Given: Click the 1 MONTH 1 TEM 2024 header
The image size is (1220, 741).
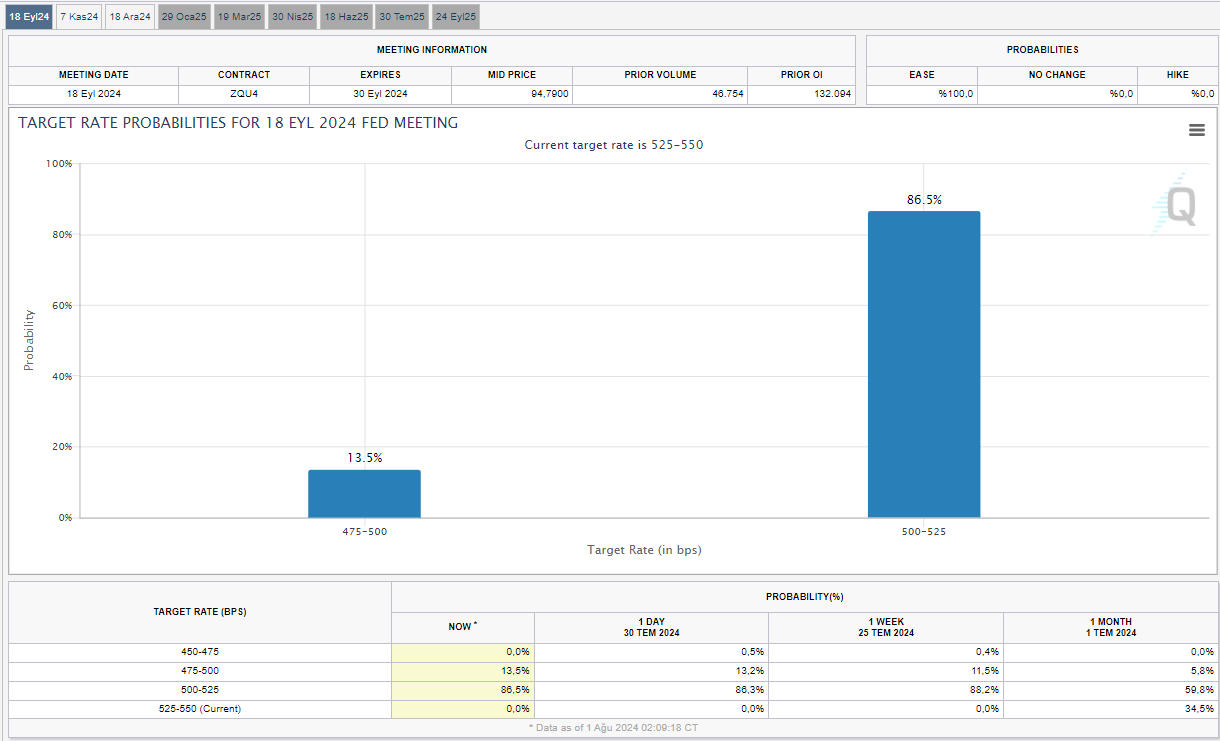Looking at the screenshot, I should coord(1110,627).
